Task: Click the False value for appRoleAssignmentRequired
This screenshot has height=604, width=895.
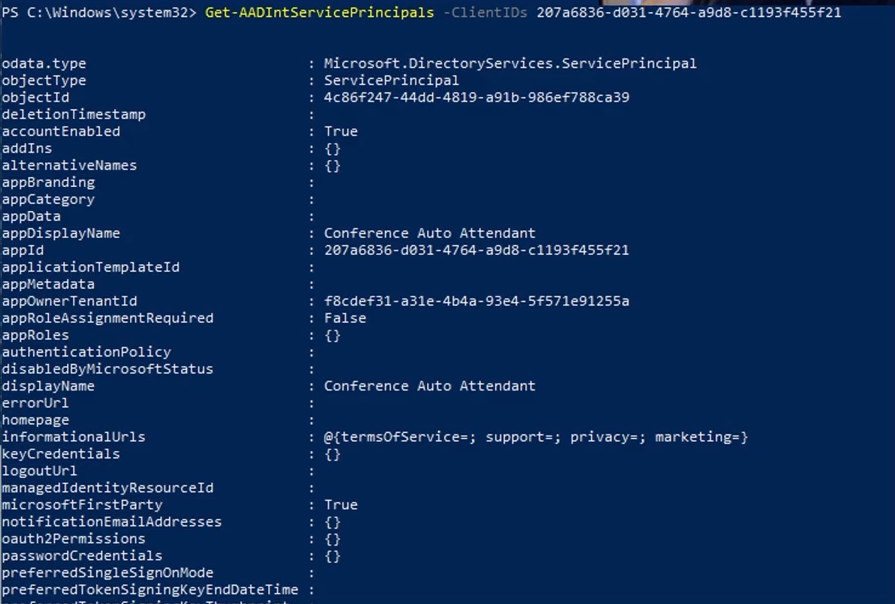Action: [x=345, y=319]
